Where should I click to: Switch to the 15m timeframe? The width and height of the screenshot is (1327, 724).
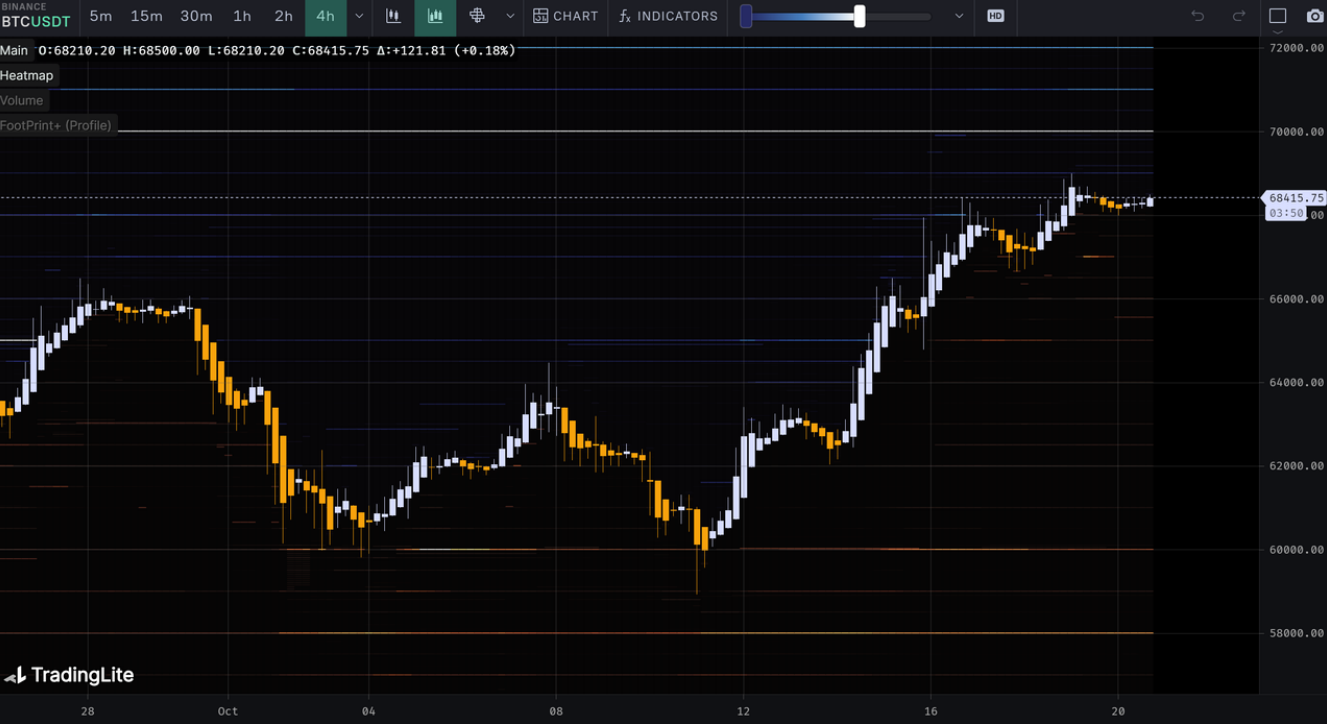146,16
